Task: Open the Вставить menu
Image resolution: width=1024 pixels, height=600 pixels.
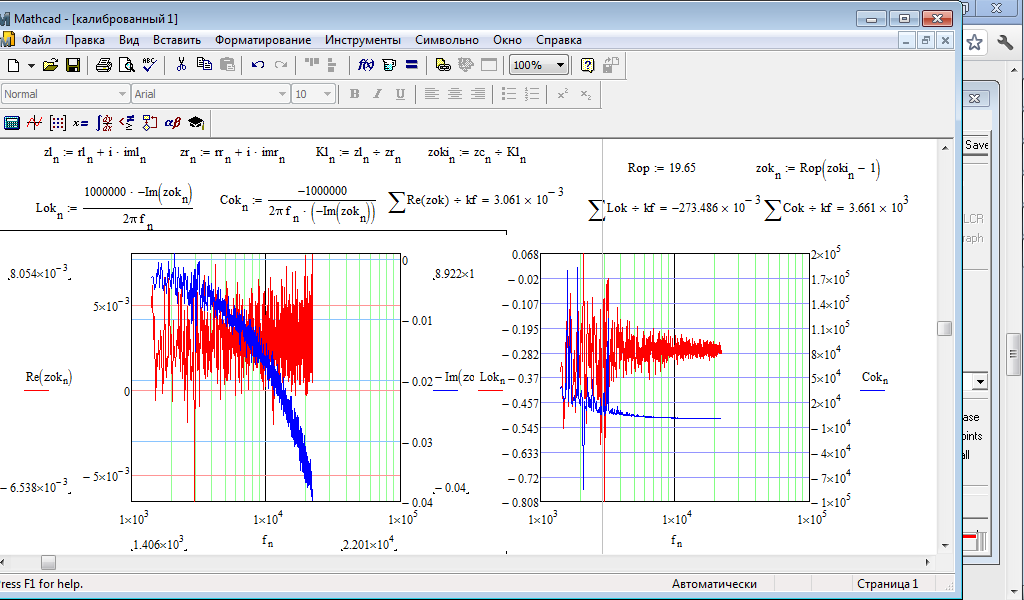Action: click(176, 40)
